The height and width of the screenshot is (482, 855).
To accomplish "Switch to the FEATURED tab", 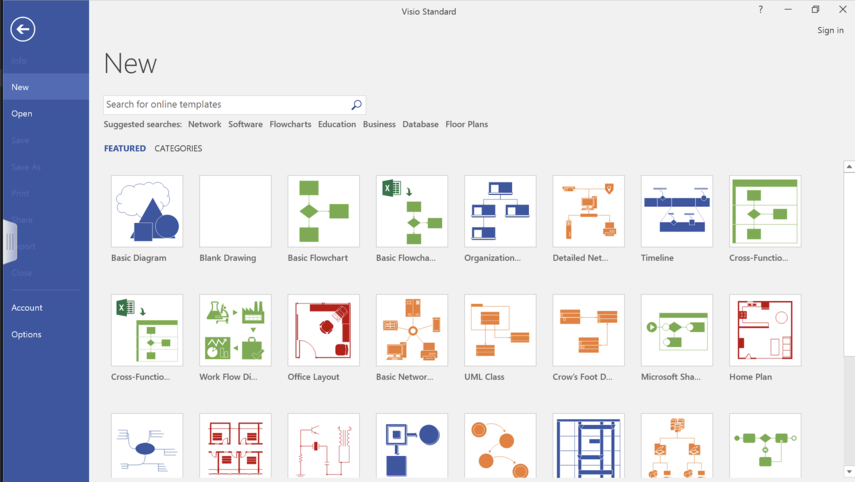I will [x=125, y=149].
